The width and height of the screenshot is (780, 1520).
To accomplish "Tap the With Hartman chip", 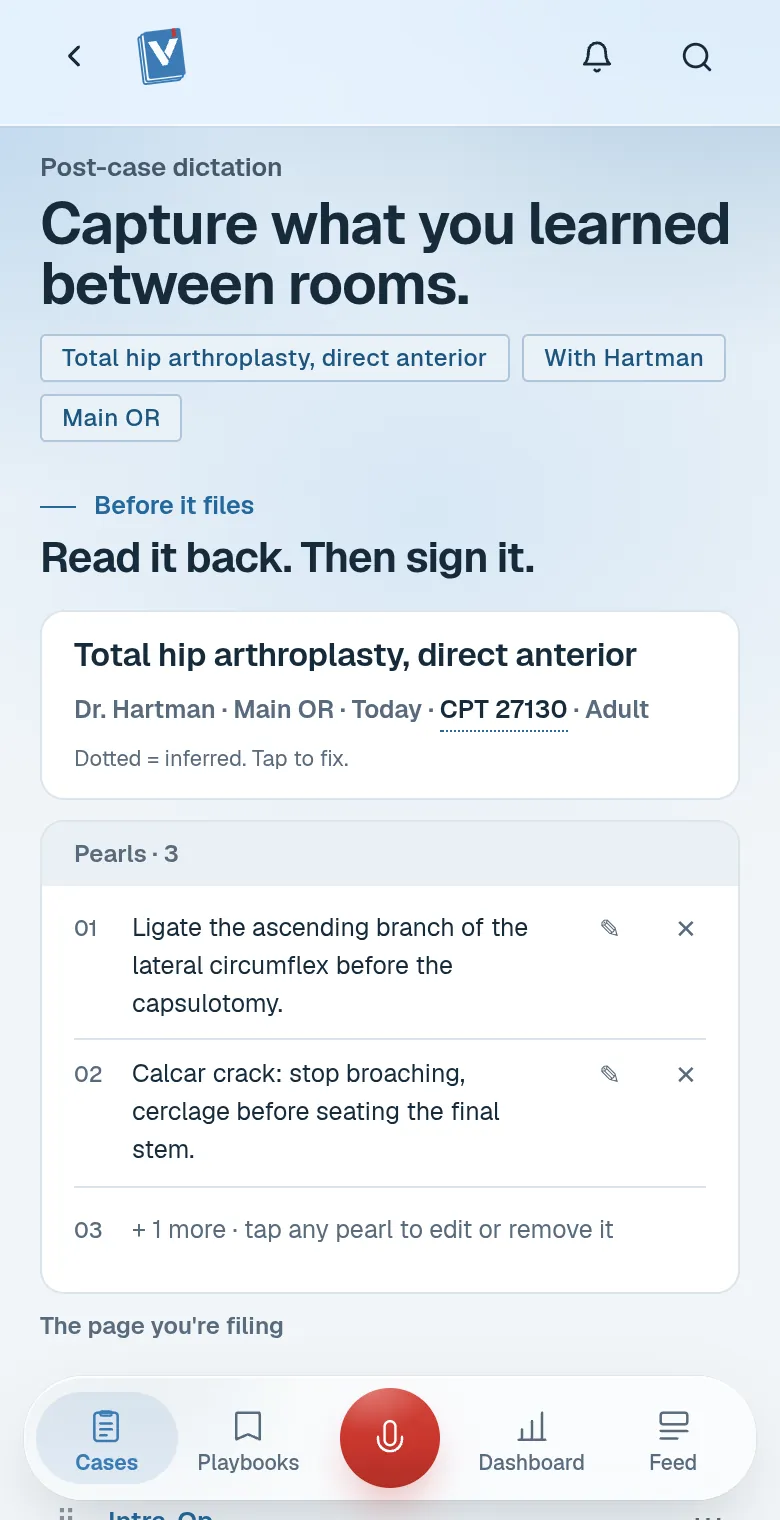I will 624,358.
